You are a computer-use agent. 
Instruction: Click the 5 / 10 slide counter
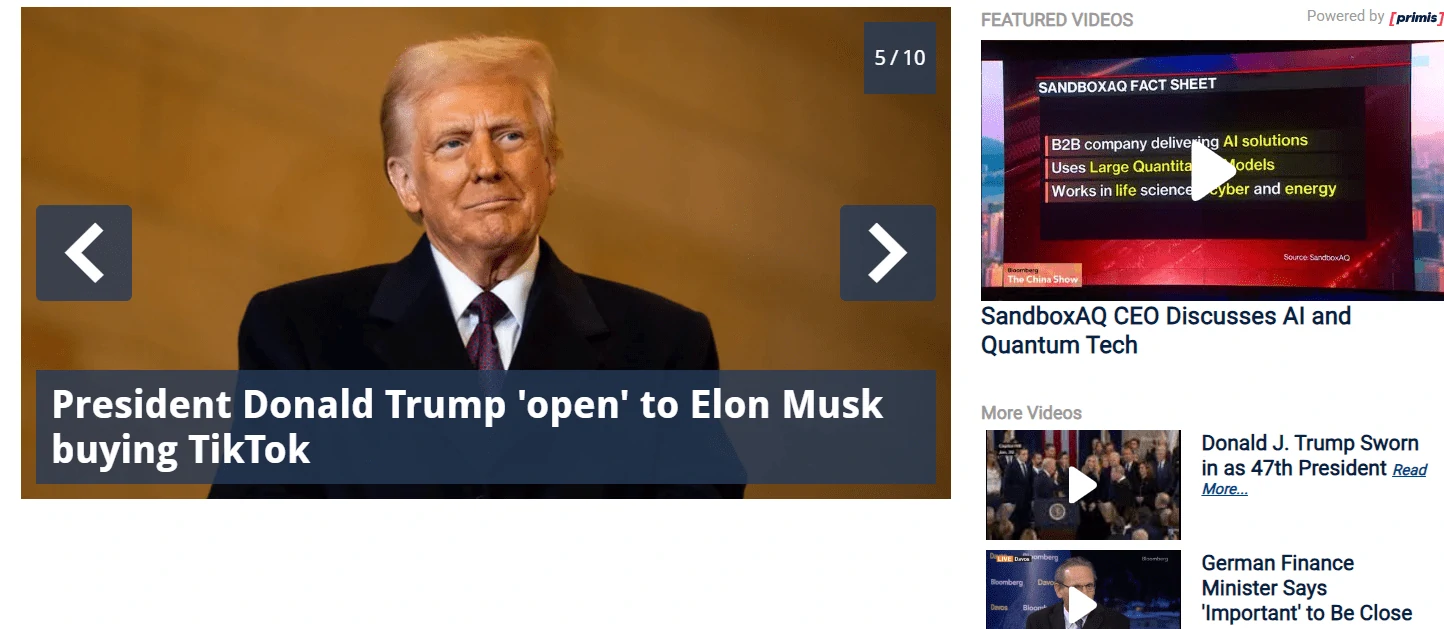(x=900, y=58)
